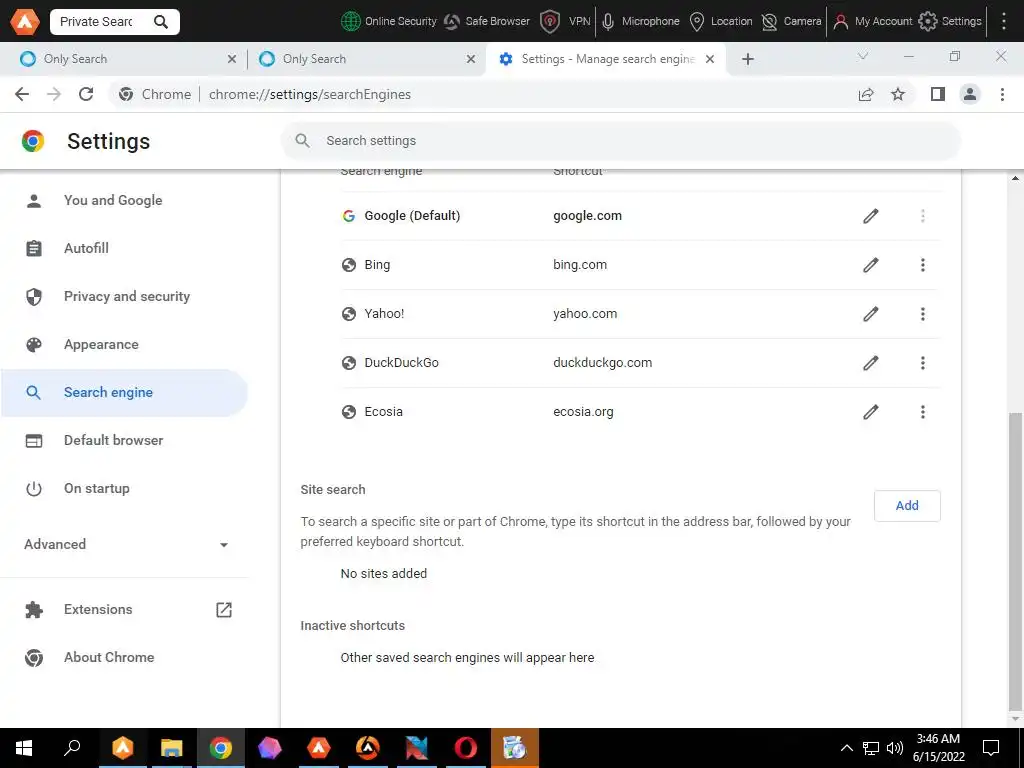Open volume control in system tray
Screen dimensions: 1024x768
pos(895,748)
